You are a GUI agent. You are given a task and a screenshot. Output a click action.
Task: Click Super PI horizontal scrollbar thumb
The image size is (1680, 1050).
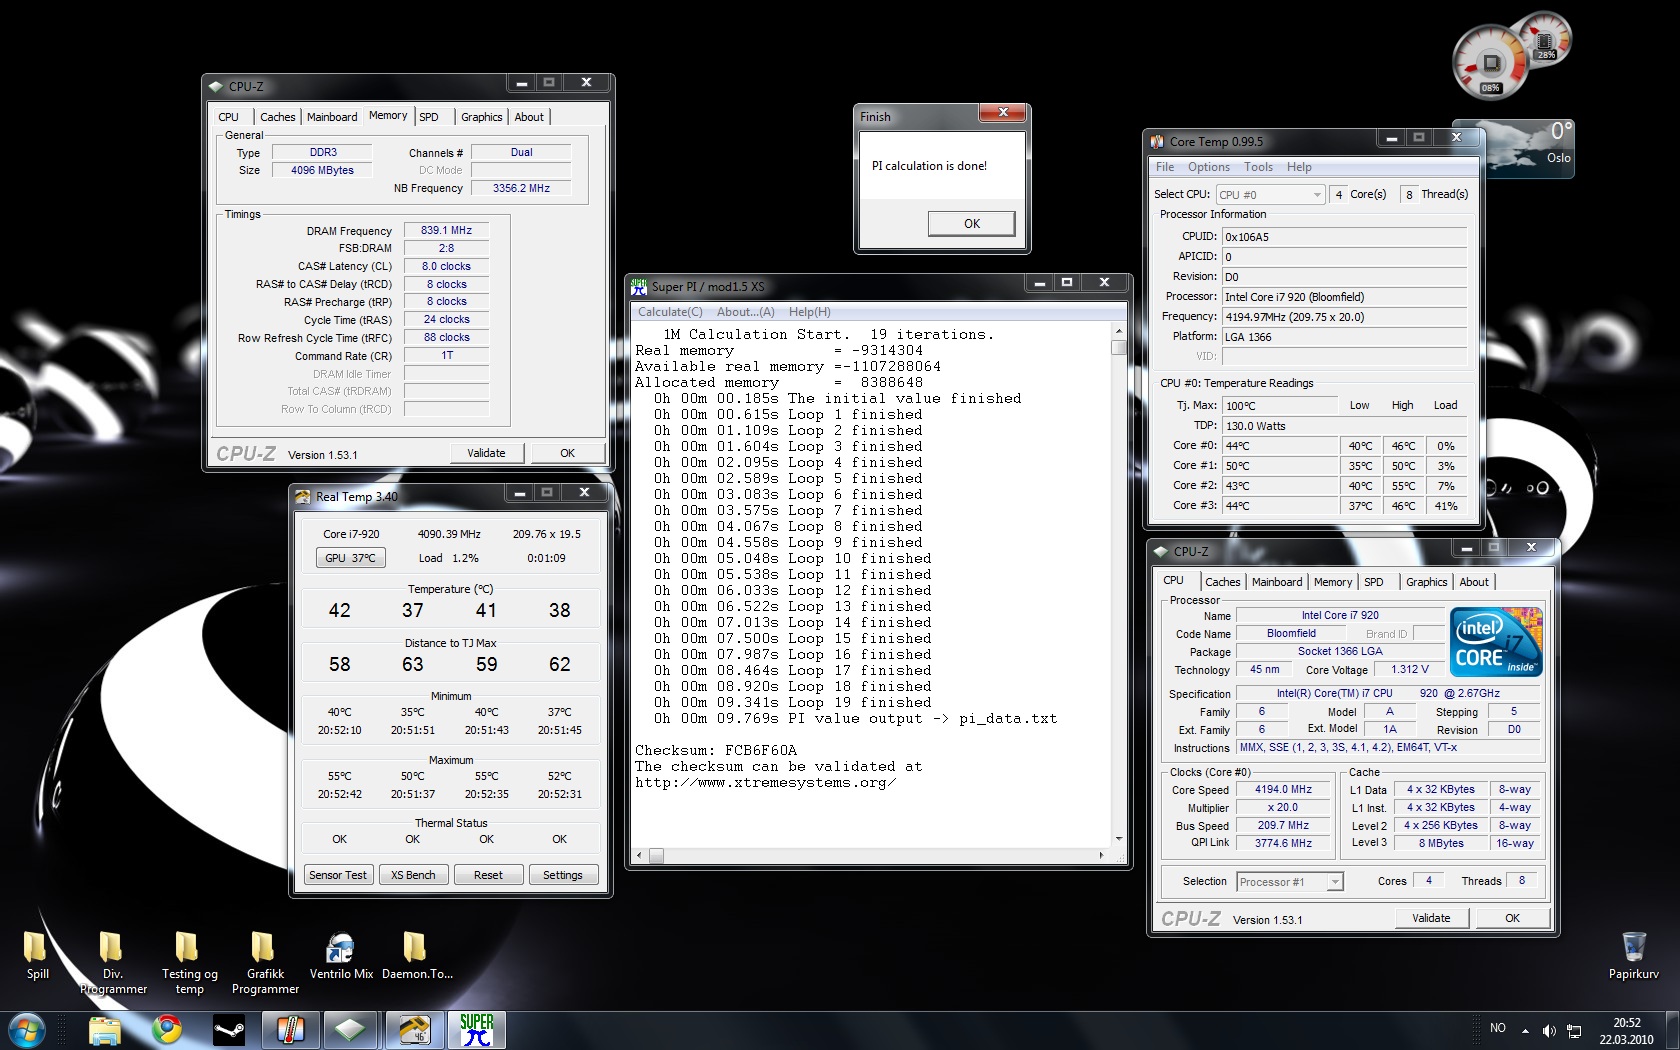[x=656, y=856]
